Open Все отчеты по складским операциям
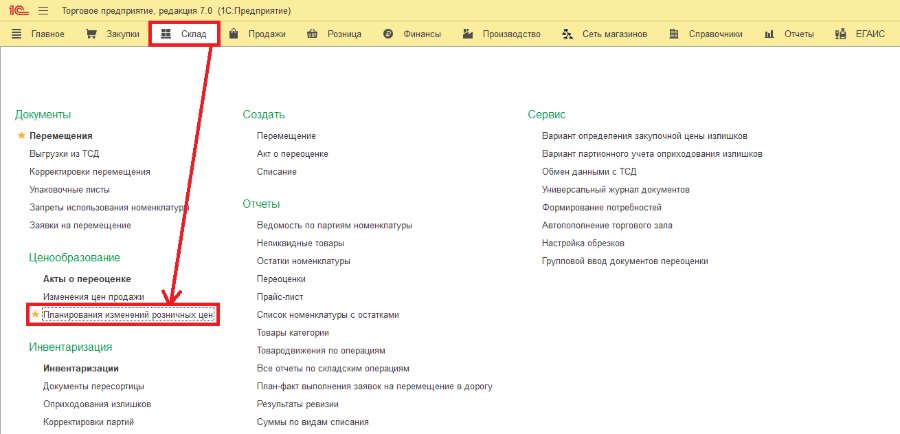 pos(333,369)
